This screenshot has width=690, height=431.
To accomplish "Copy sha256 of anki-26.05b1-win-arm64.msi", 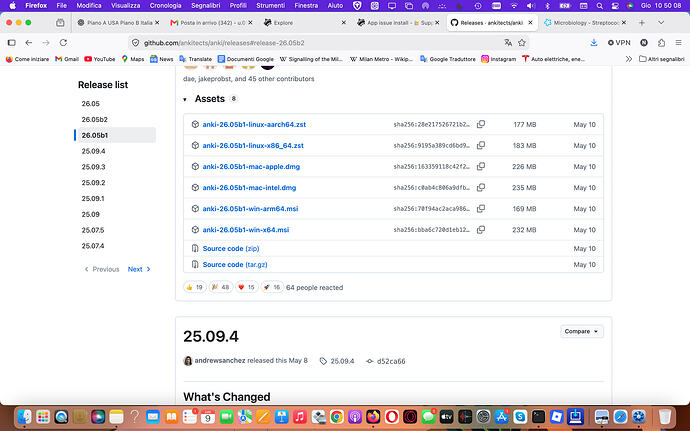I will [x=481, y=209].
